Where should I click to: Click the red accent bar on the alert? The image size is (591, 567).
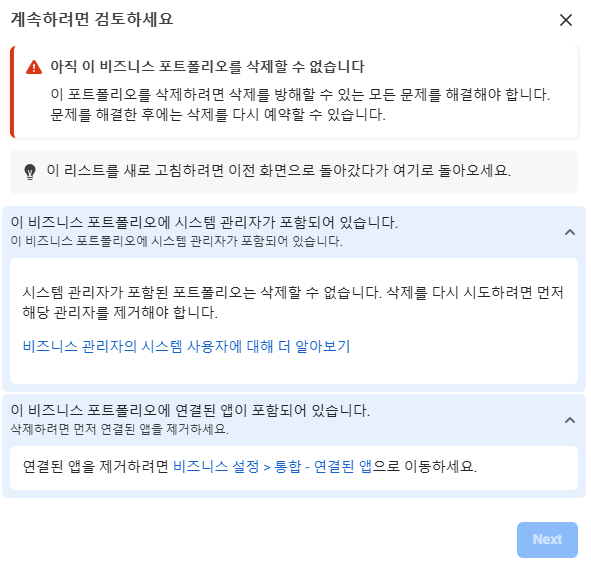pos(12,92)
